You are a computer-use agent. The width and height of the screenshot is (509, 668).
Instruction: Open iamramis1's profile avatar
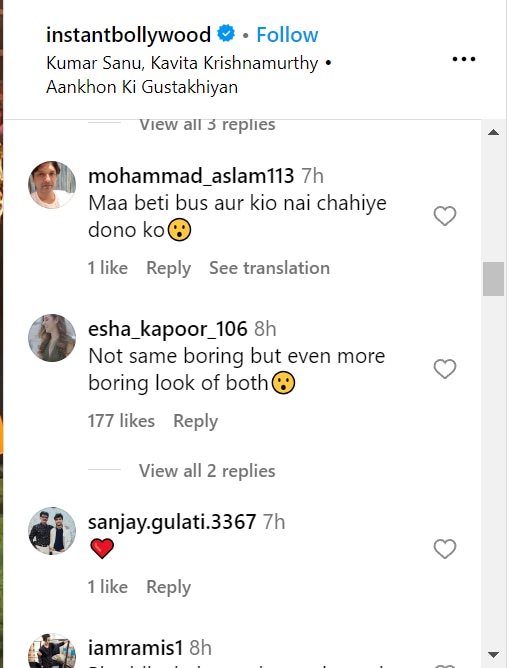point(52,652)
